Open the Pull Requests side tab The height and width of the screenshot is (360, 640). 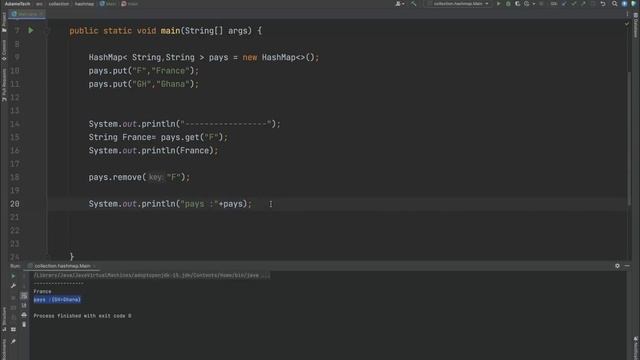(x=4, y=85)
